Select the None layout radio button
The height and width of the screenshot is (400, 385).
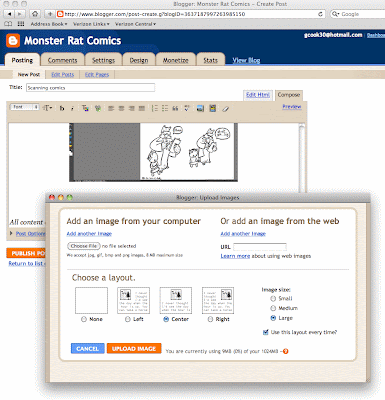pos(84,319)
